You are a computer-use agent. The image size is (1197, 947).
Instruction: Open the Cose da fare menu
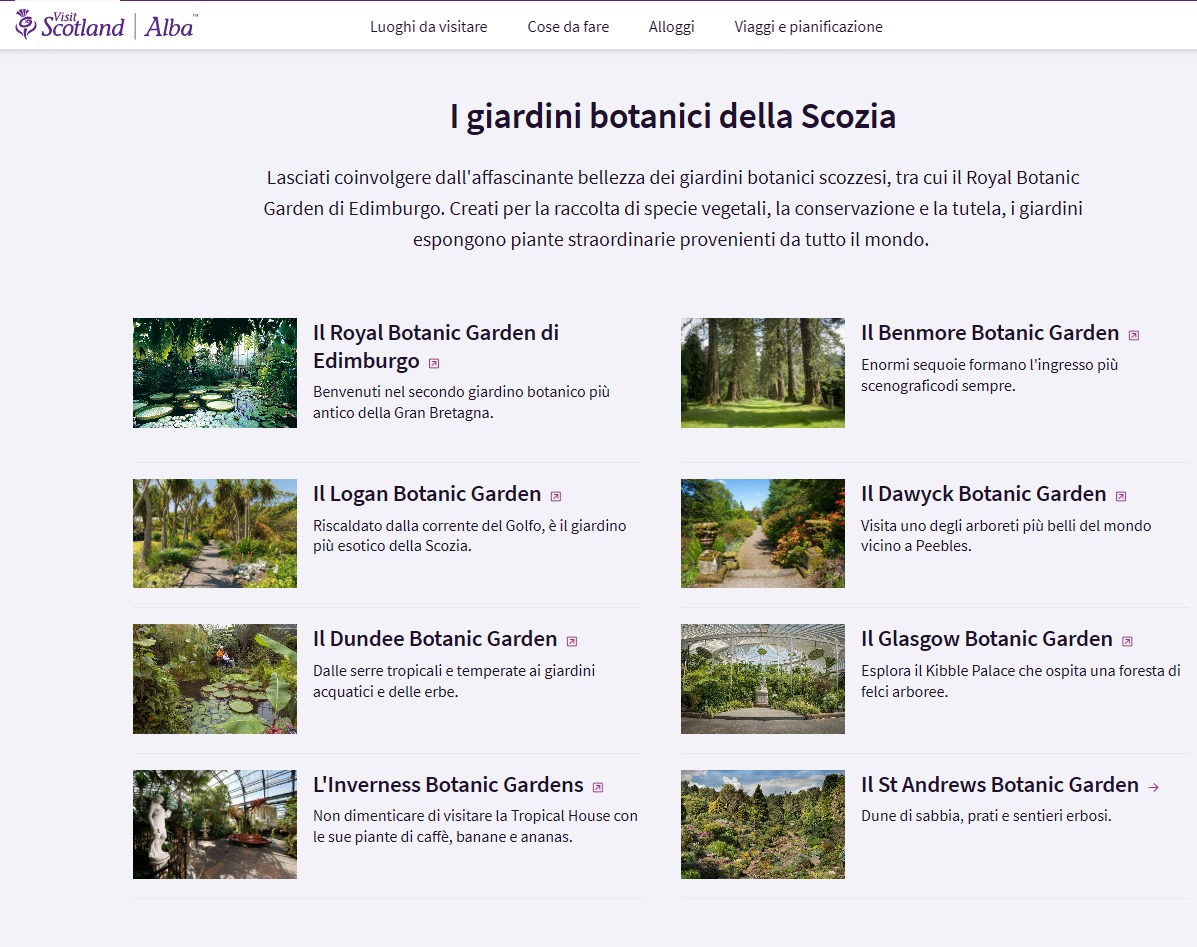[x=568, y=27]
